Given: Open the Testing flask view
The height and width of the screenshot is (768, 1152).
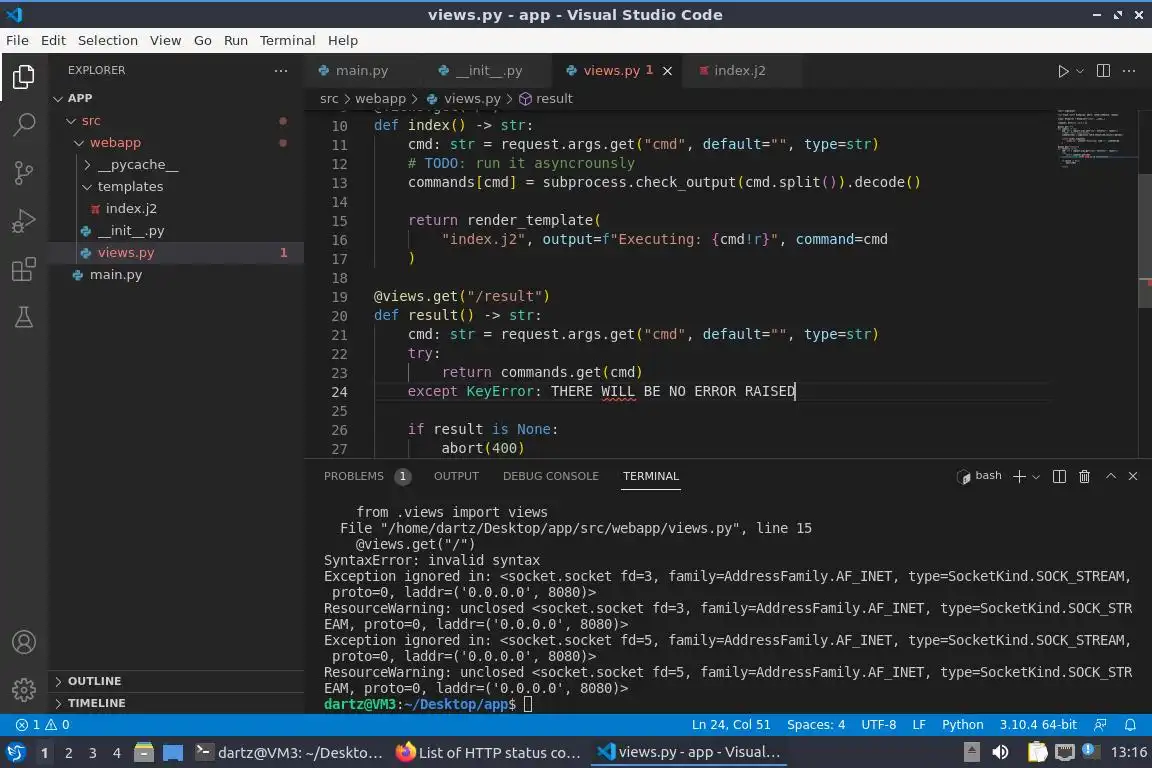Looking at the screenshot, I should pyautogui.click(x=24, y=317).
